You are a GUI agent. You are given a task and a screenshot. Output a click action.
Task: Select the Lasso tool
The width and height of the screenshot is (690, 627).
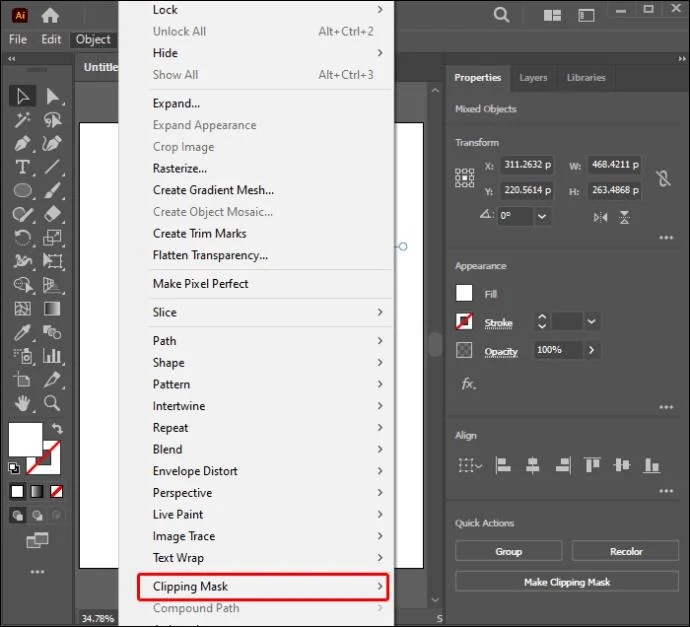(x=52, y=120)
